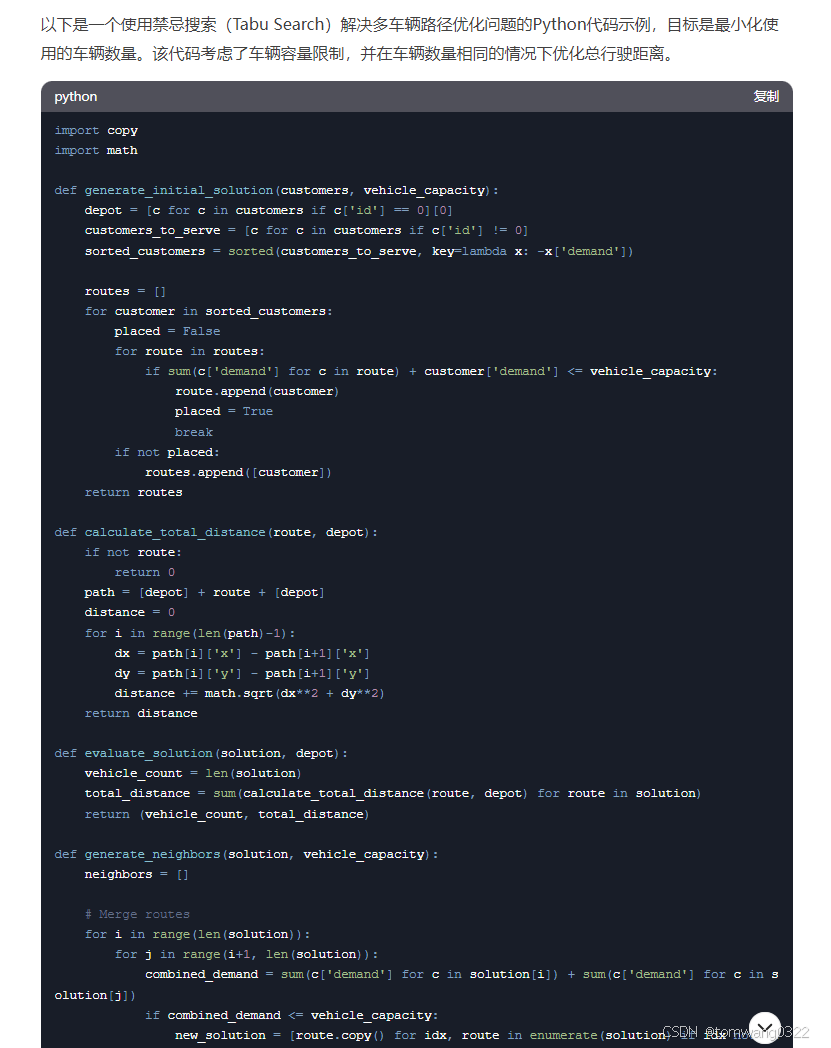Click the line 'import copy'

(96, 130)
